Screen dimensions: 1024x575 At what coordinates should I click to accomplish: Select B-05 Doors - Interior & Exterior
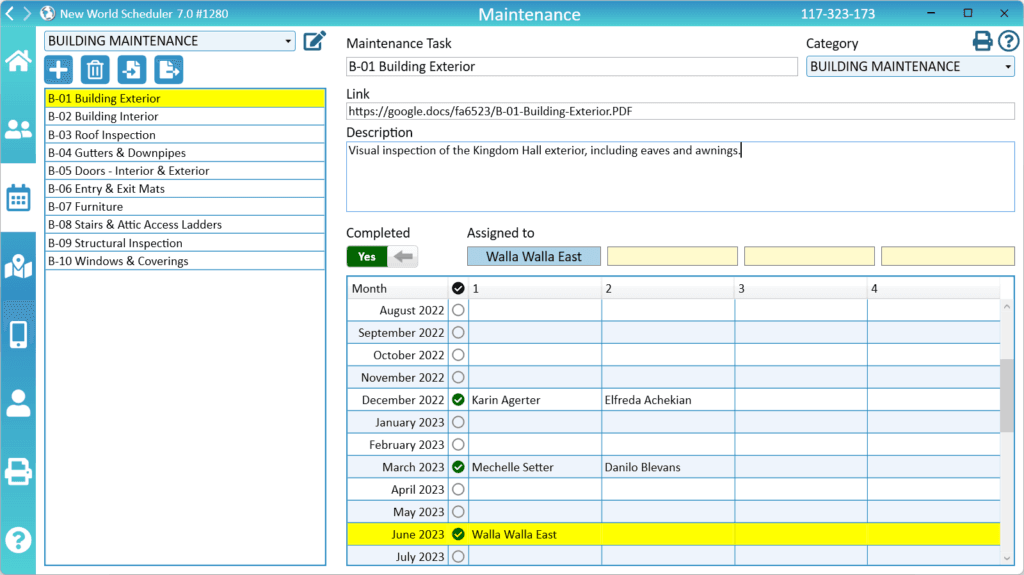[x=185, y=171]
